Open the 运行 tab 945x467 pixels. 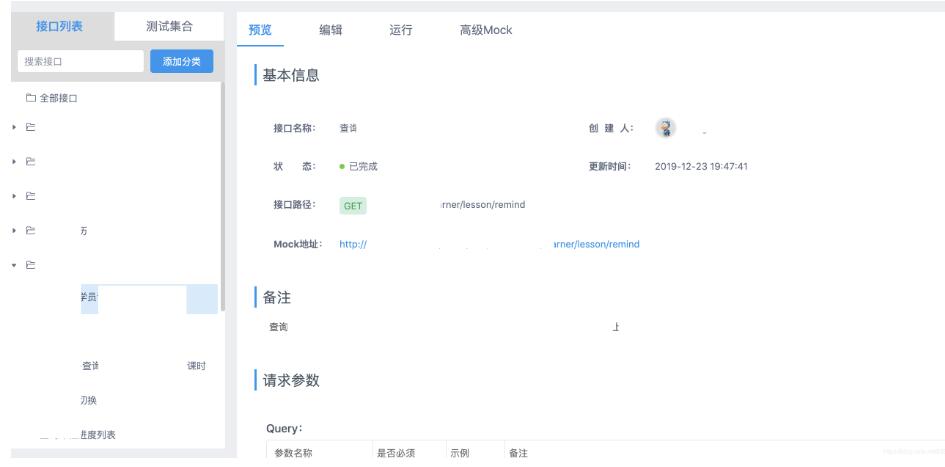(401, 30)
